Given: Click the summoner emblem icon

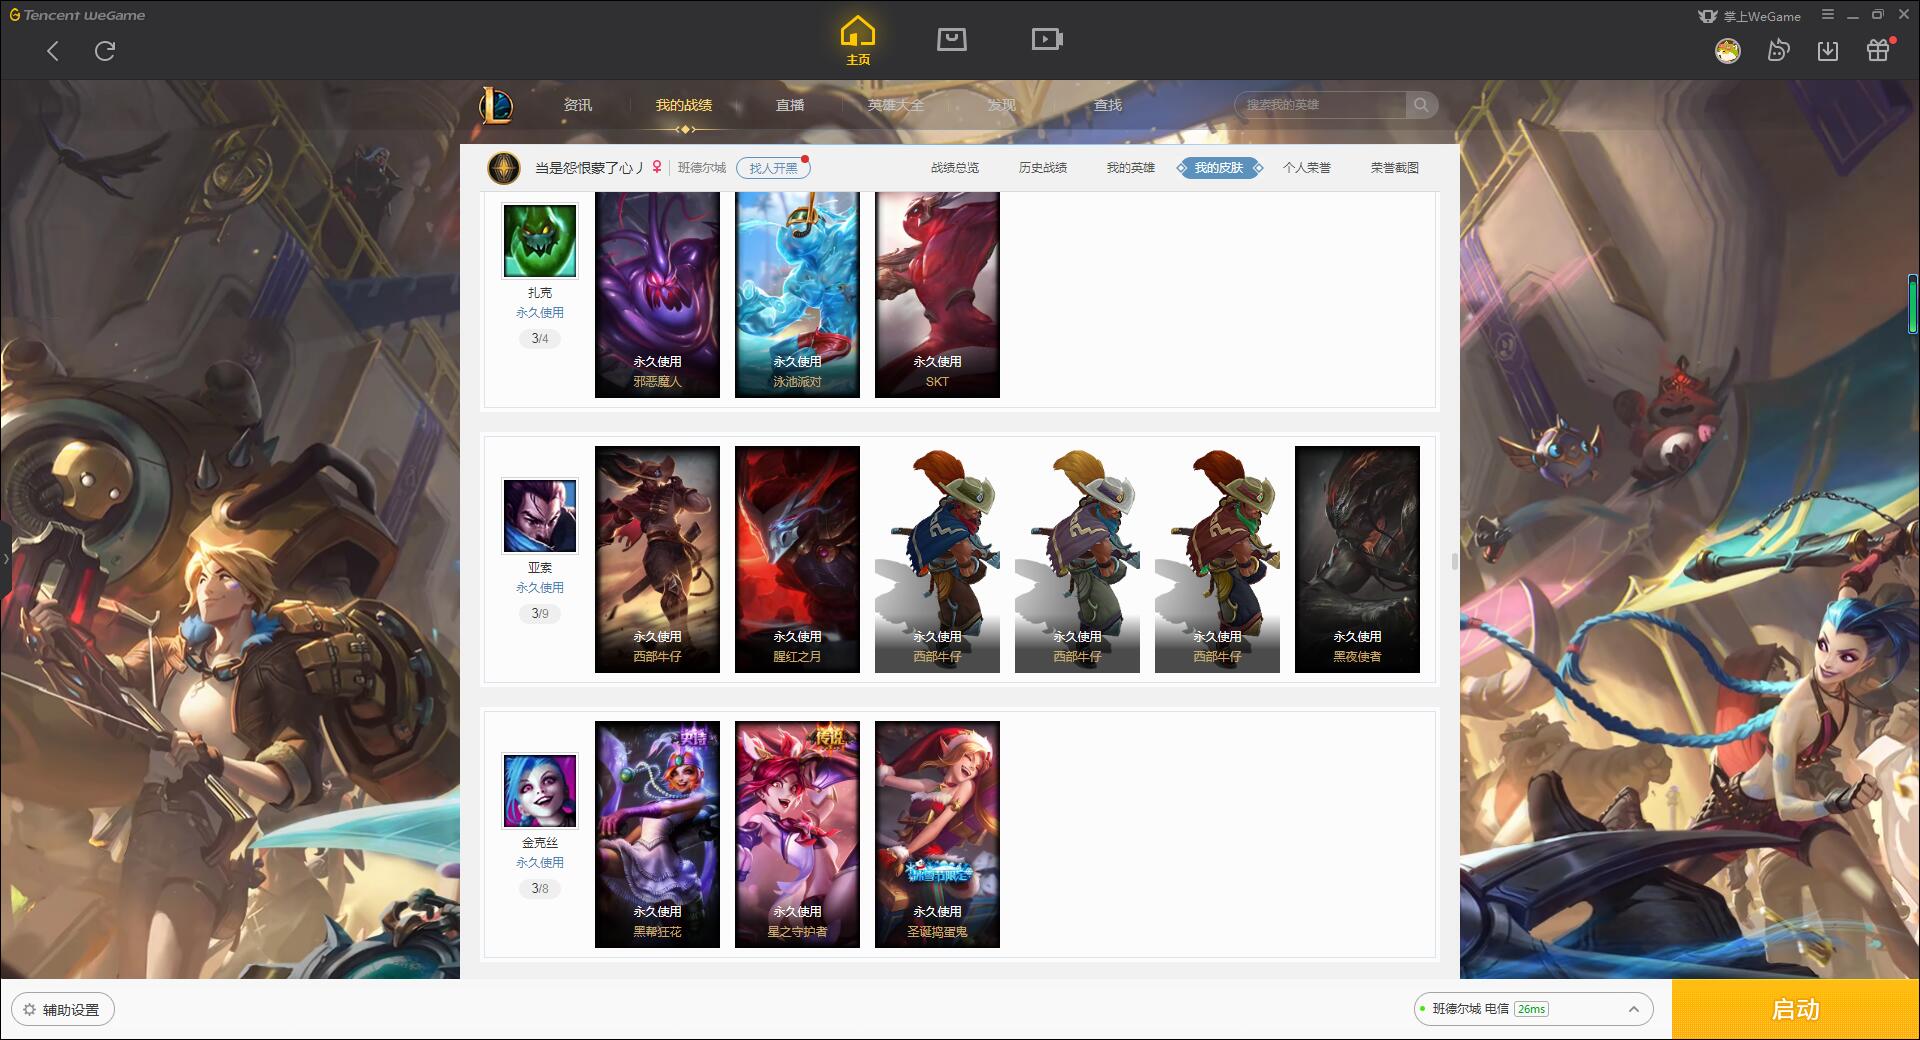Looking at the screenshot, I should click(503, 168).
